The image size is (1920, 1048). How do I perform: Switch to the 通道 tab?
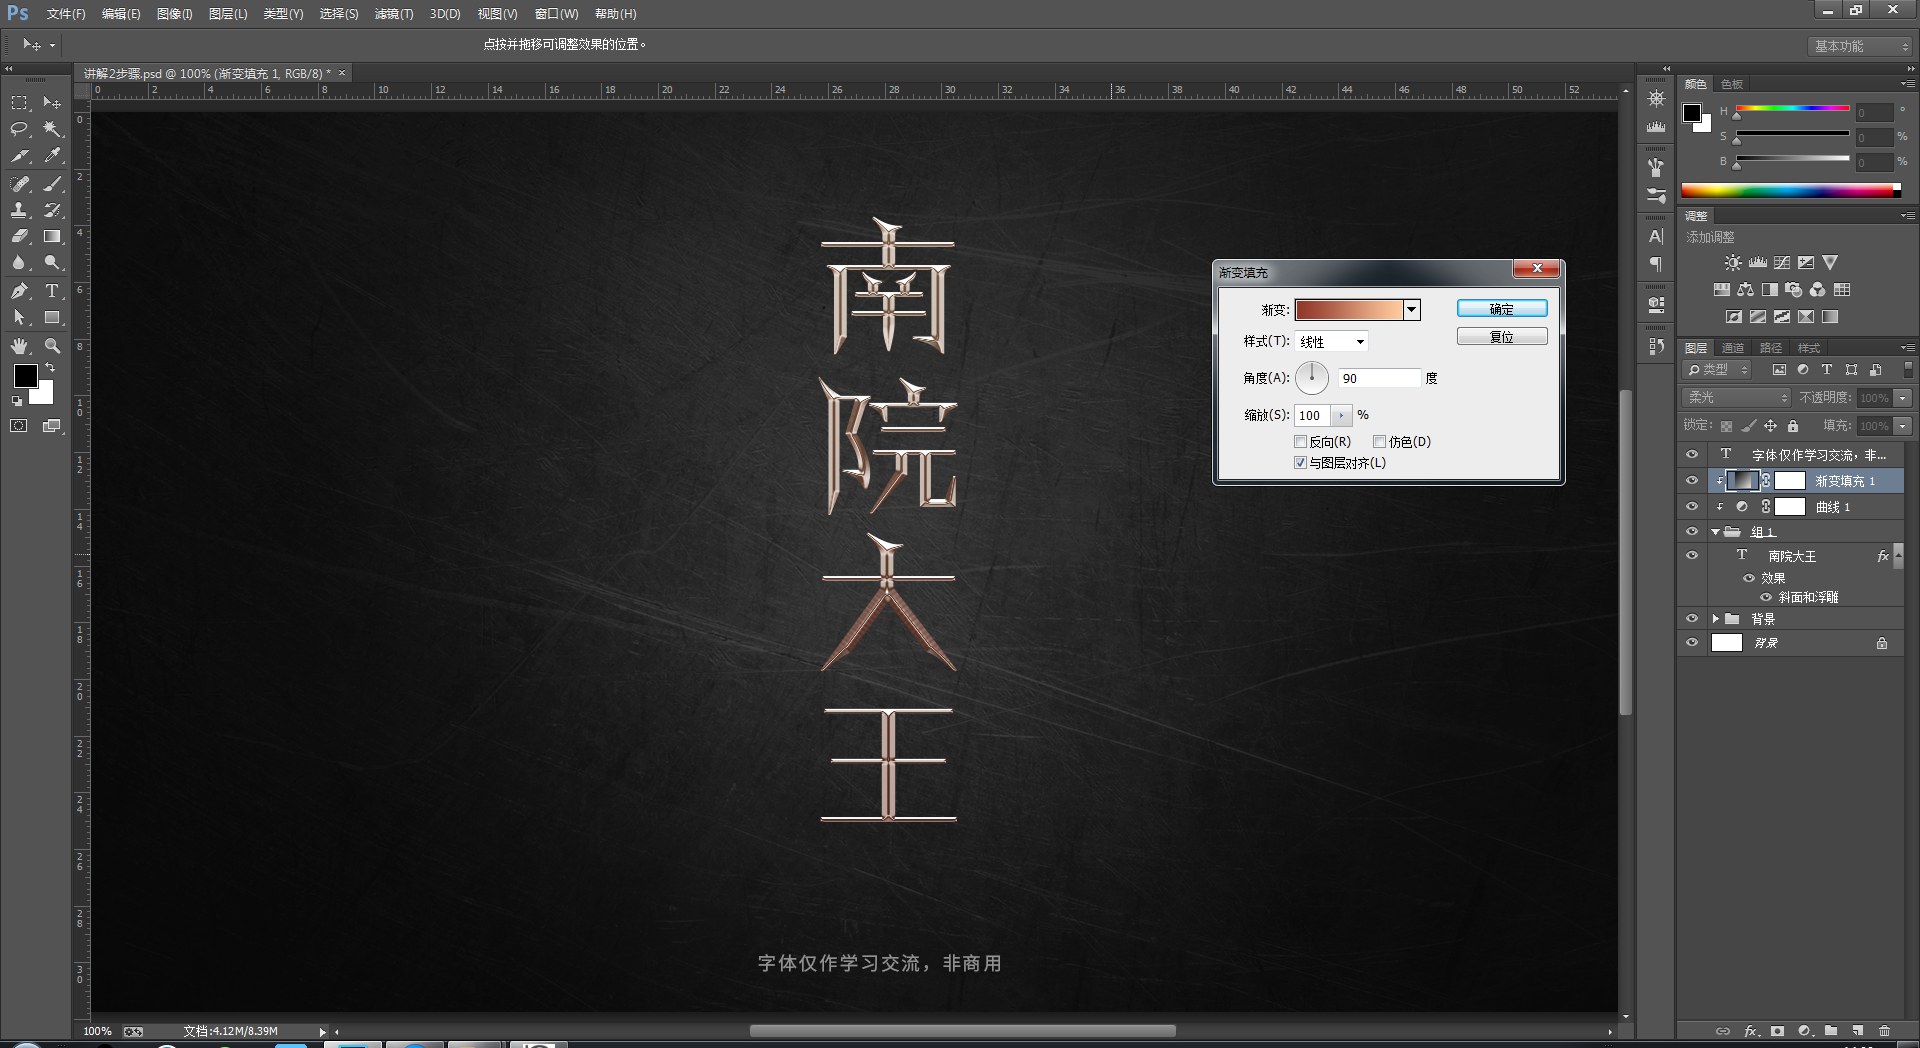click(x=1733, y=348)
